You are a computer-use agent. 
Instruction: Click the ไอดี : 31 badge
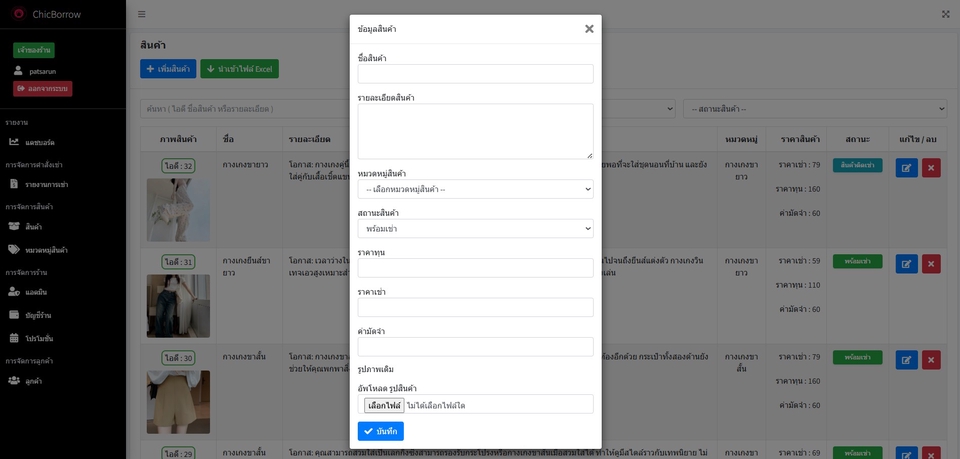point(178,262)
